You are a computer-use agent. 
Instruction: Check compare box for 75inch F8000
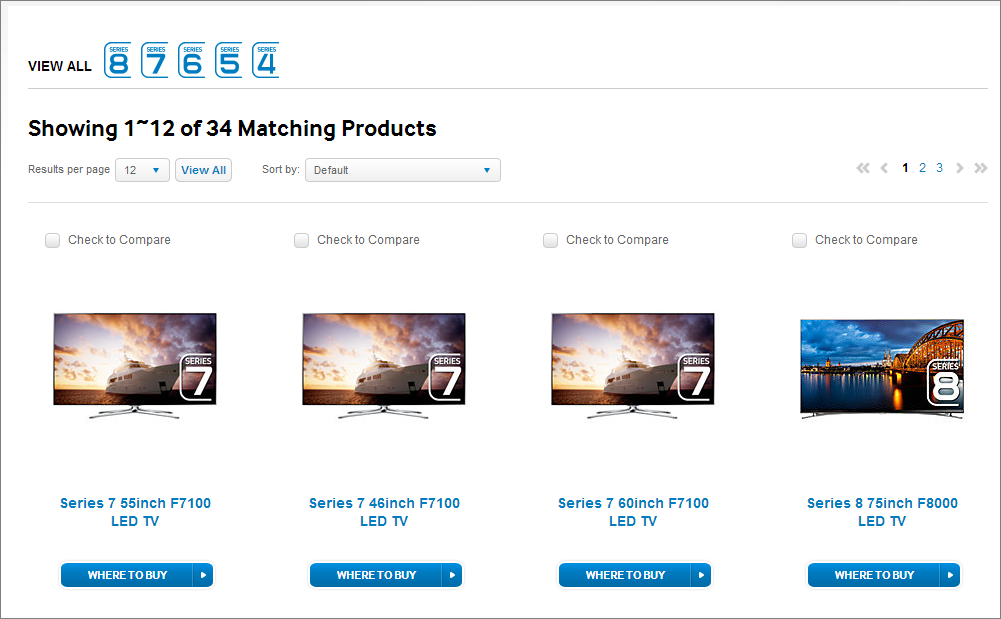tap(799, 240)
